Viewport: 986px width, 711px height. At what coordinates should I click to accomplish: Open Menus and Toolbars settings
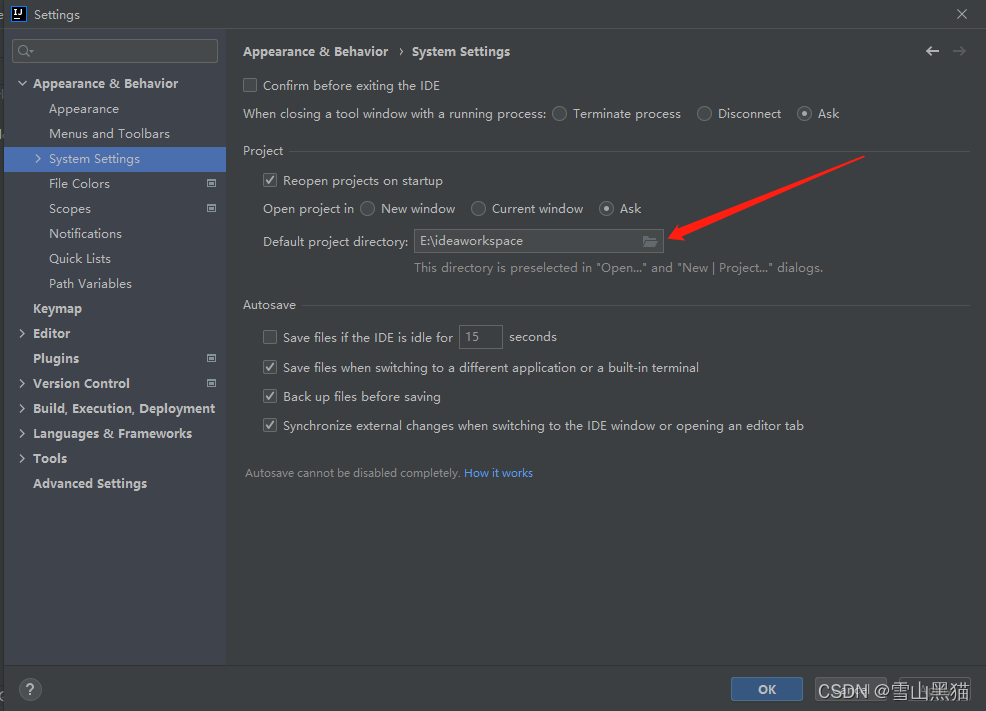point(109,133)
